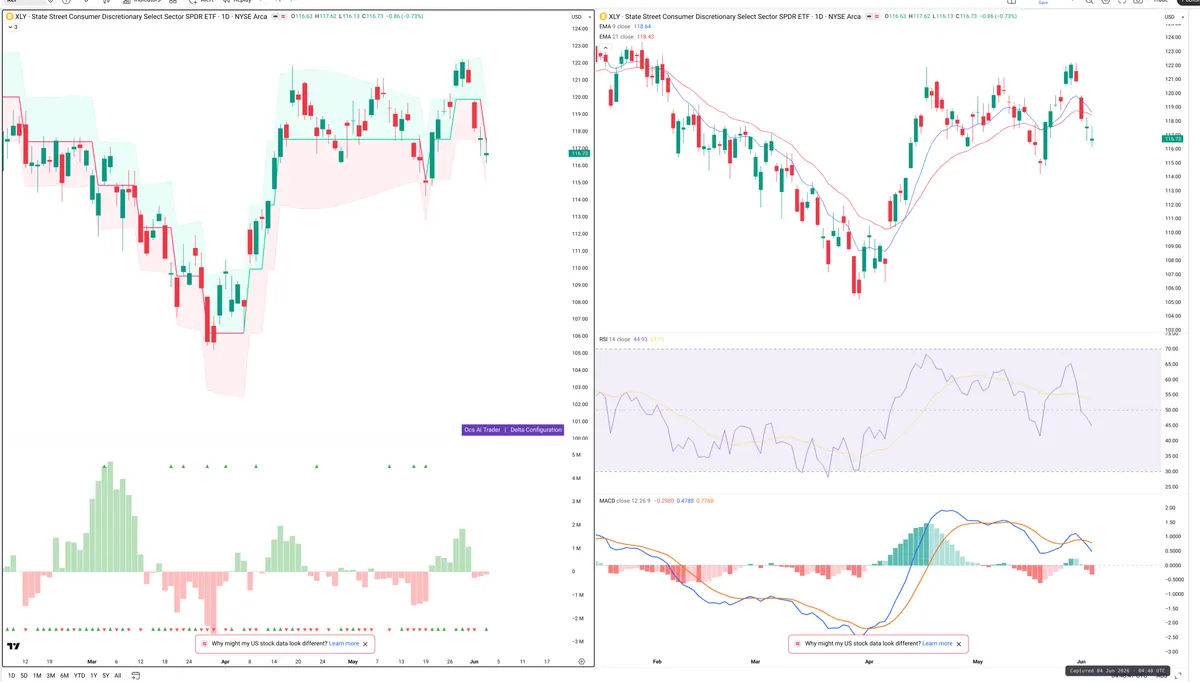Select the 1M time range
This screenshot has height=682, width=1200.
37,676
